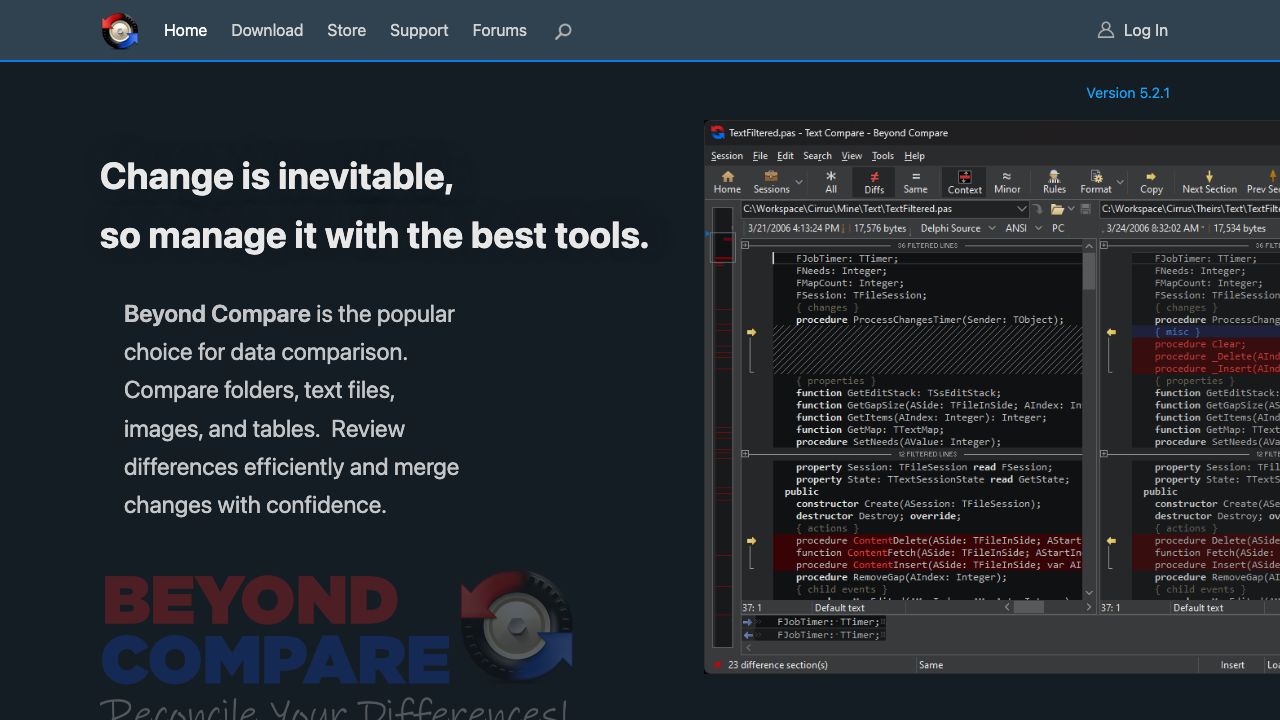Toggle the Diffs display filter
1280x720 pixels.
(x=874, y=182)
